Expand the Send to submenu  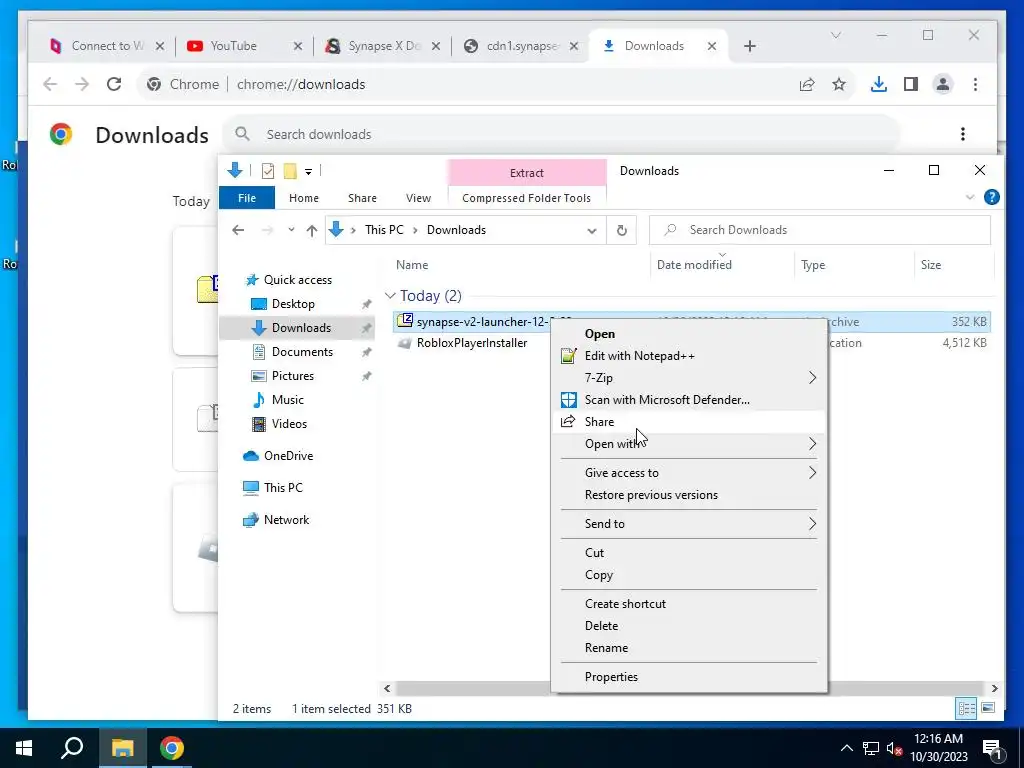[688, 524]
